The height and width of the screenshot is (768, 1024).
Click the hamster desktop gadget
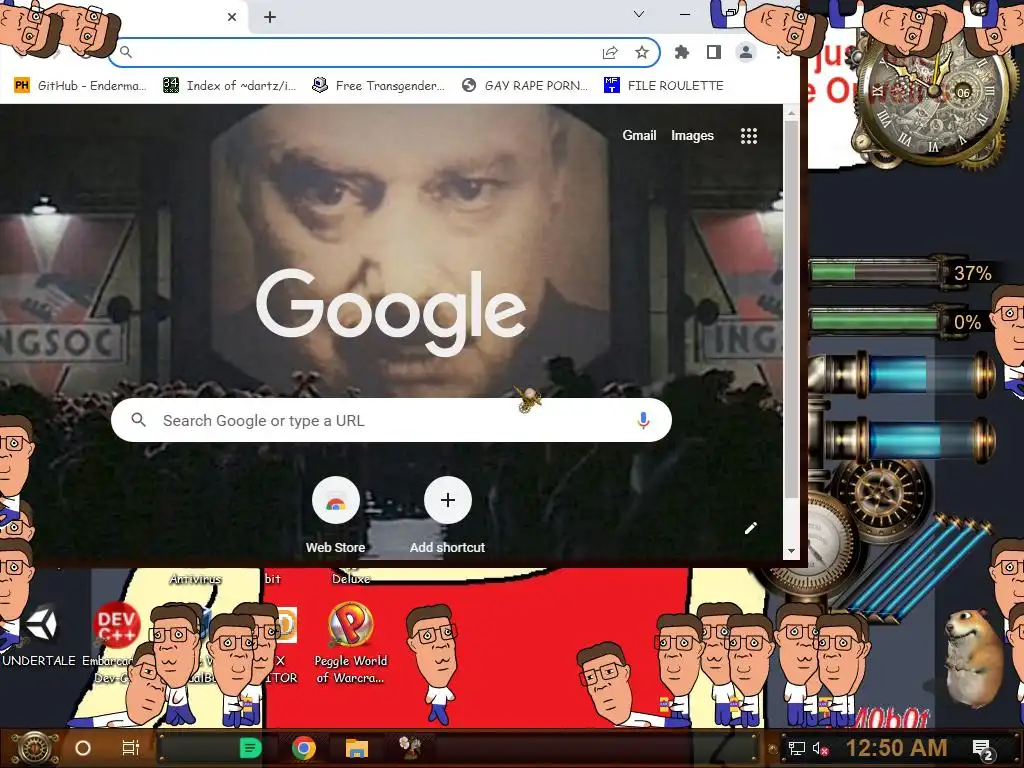click(974, 656)
